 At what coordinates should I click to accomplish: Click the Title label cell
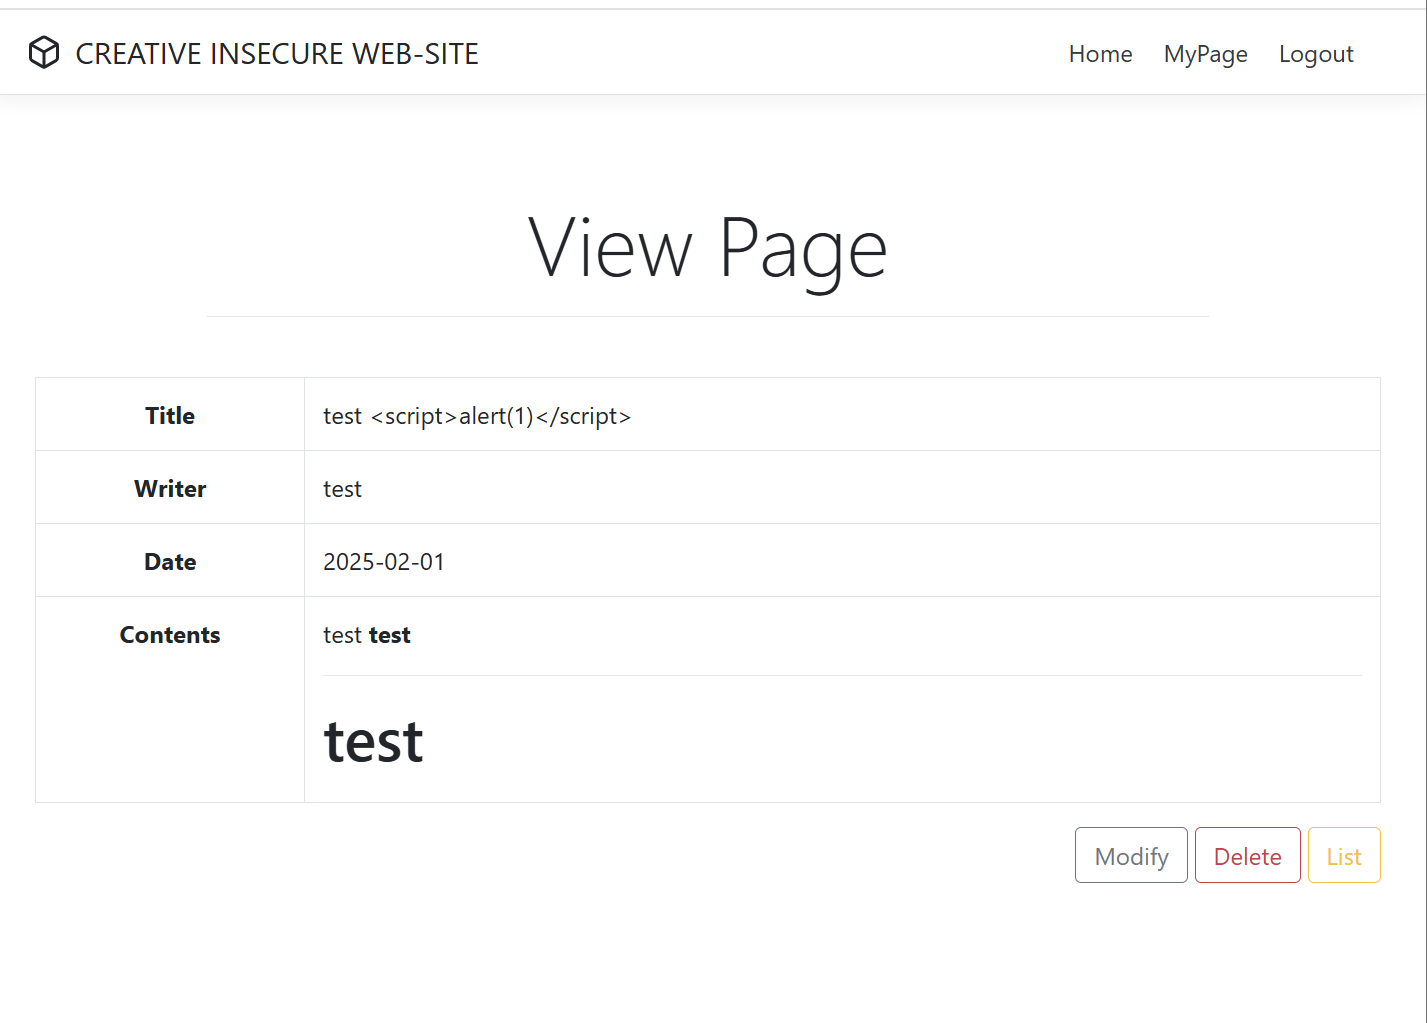(170, 415)
